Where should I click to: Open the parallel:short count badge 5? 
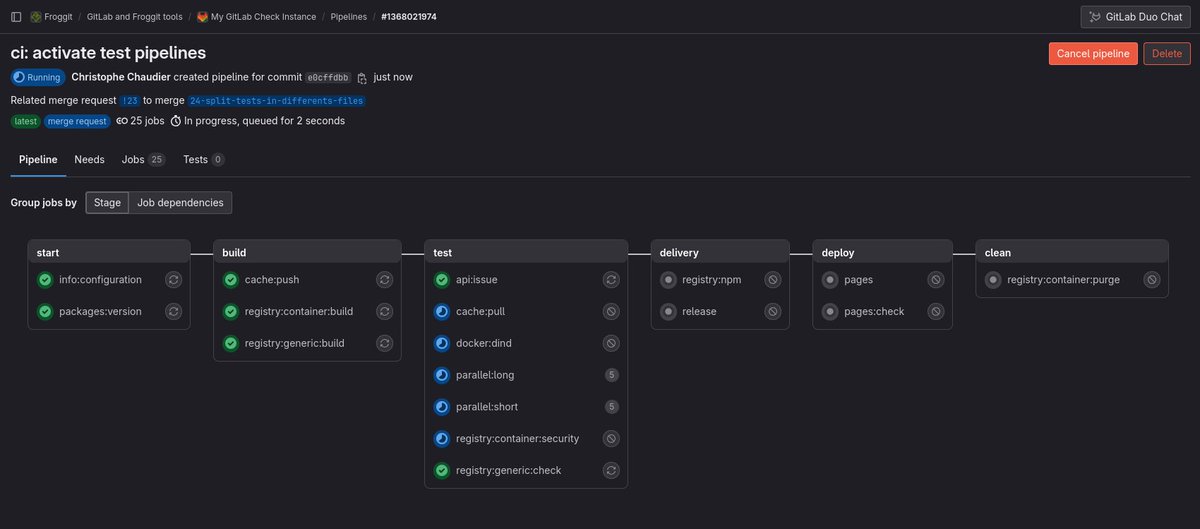(x=611, y=407)
